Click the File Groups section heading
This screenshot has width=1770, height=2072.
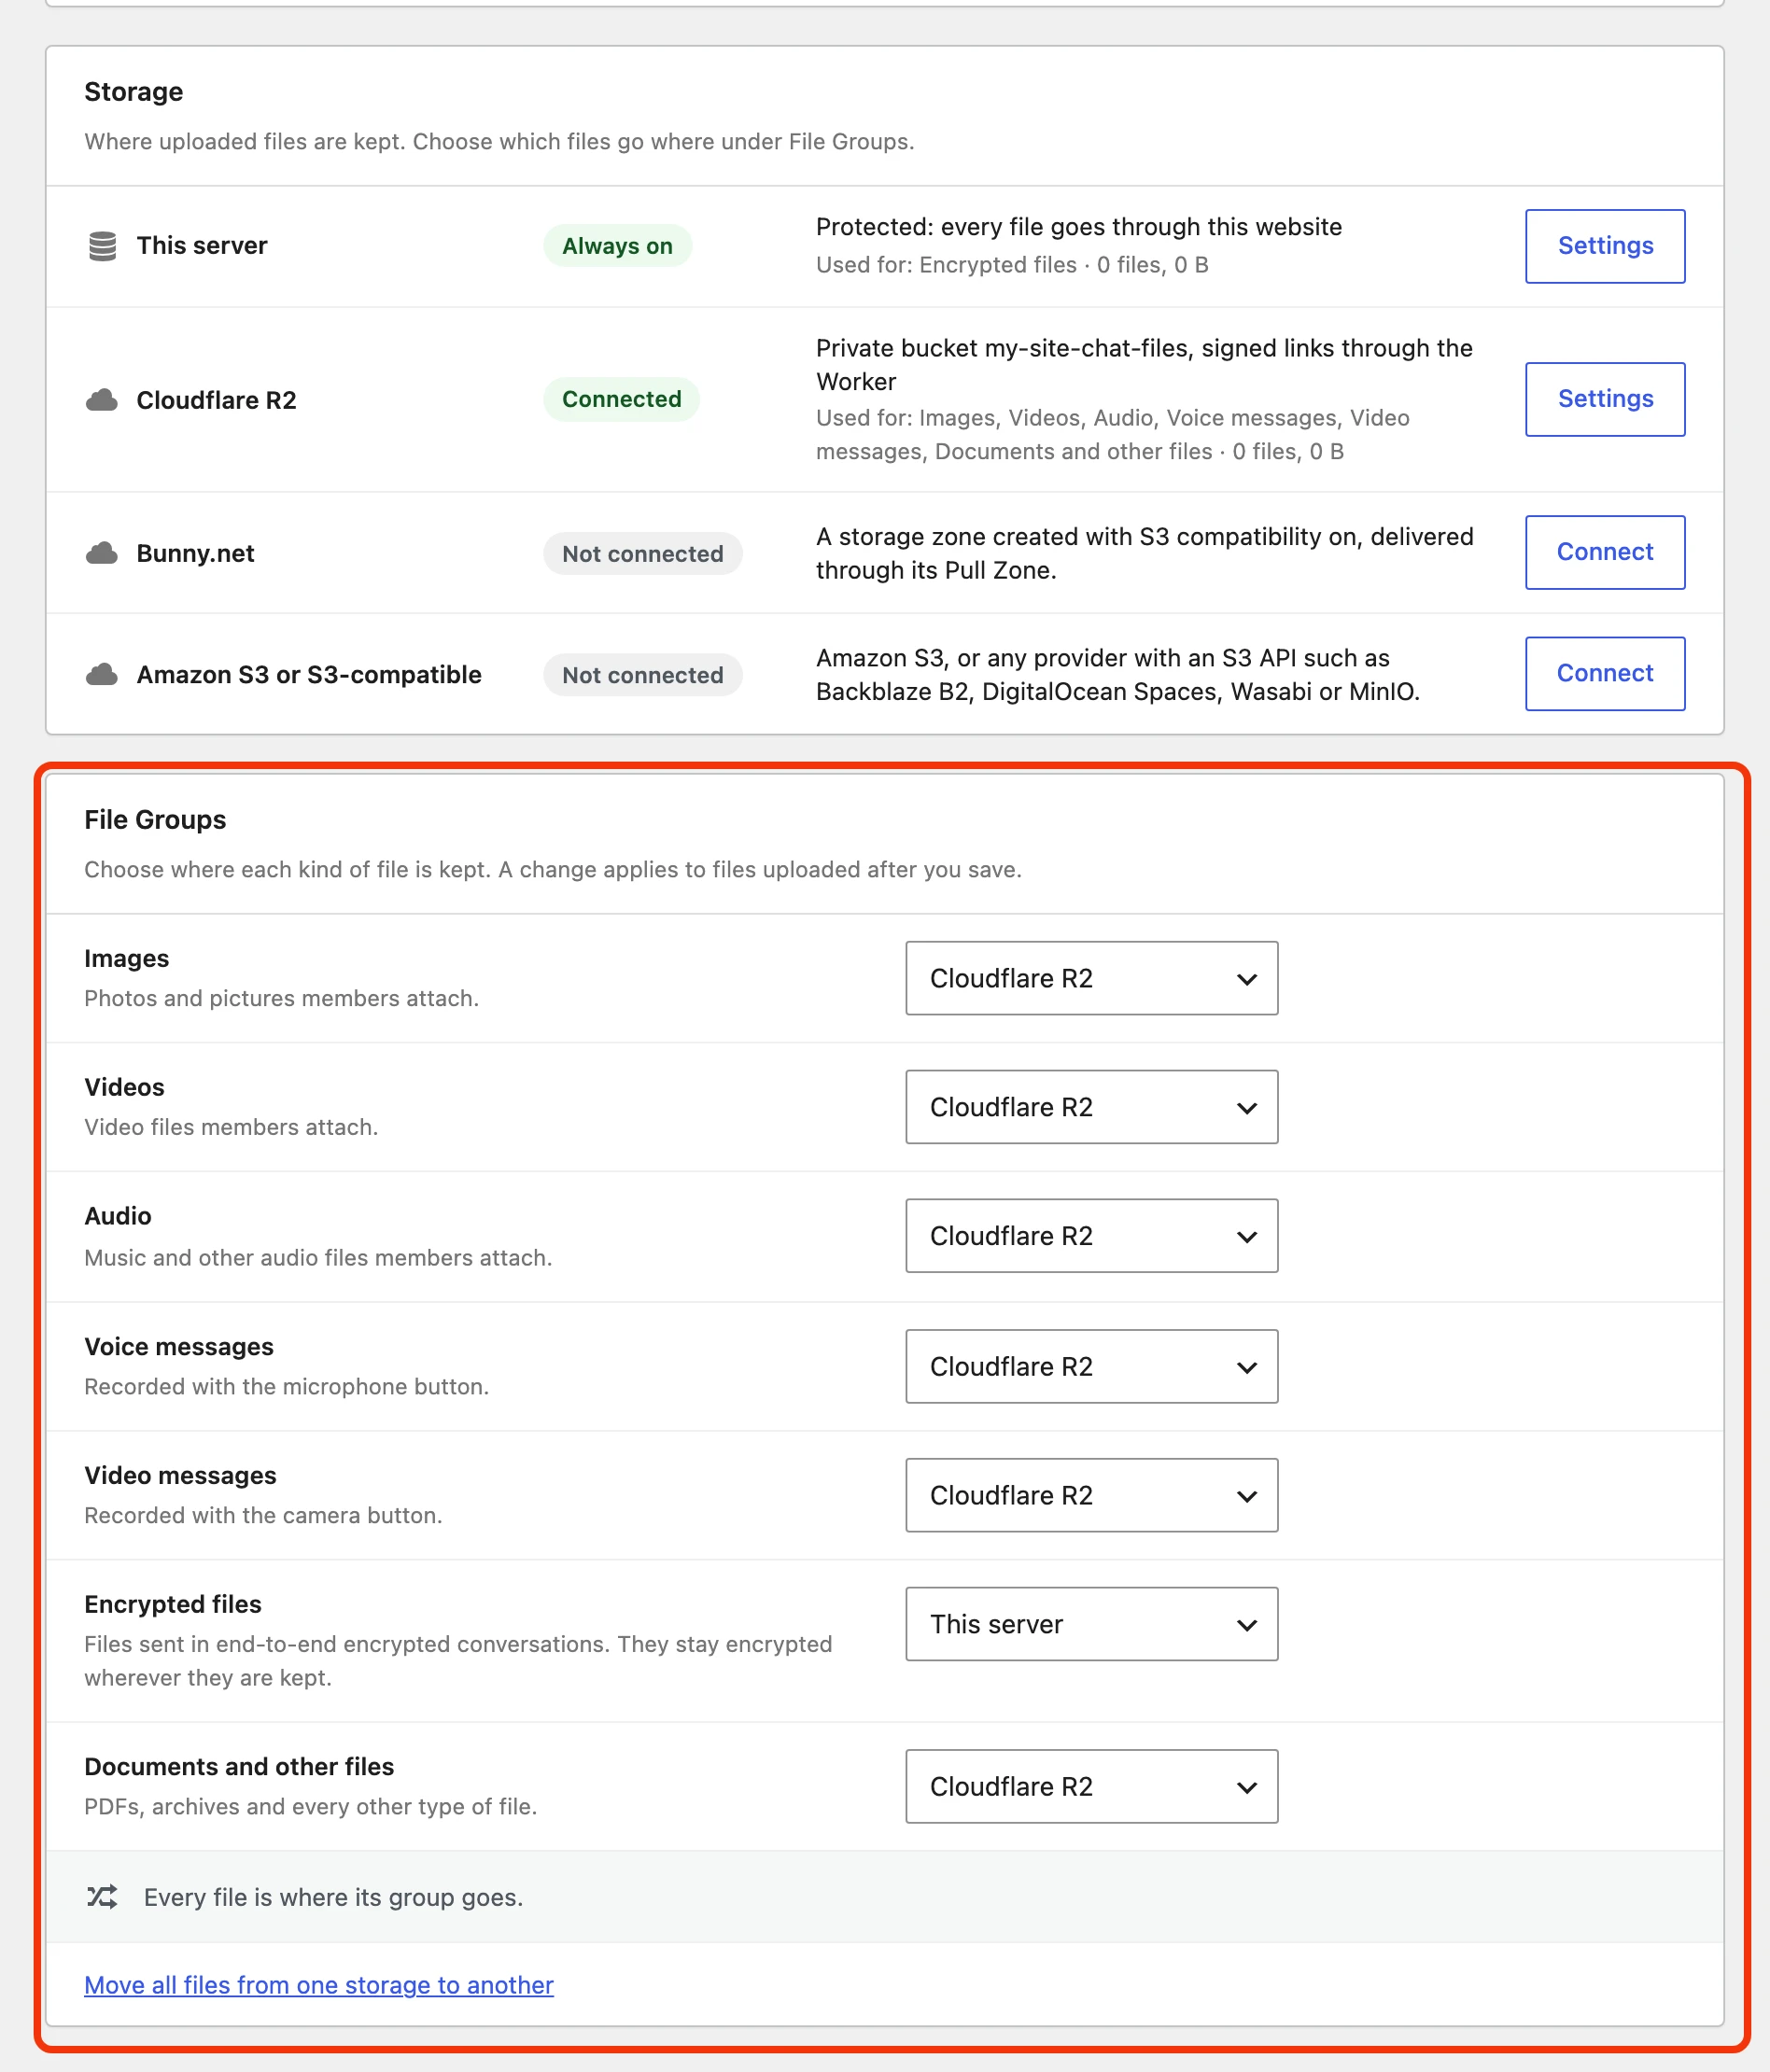point(155,820)
